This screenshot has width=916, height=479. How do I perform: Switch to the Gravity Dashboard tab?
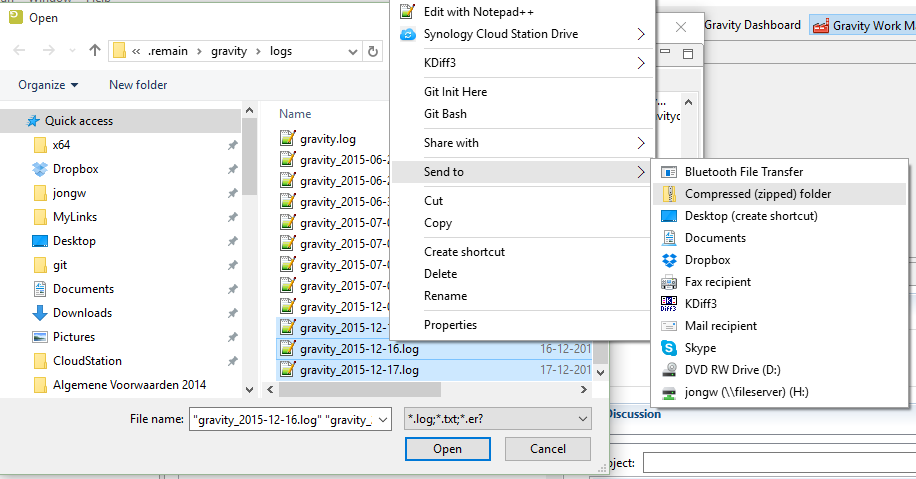(x=752, y=25)
